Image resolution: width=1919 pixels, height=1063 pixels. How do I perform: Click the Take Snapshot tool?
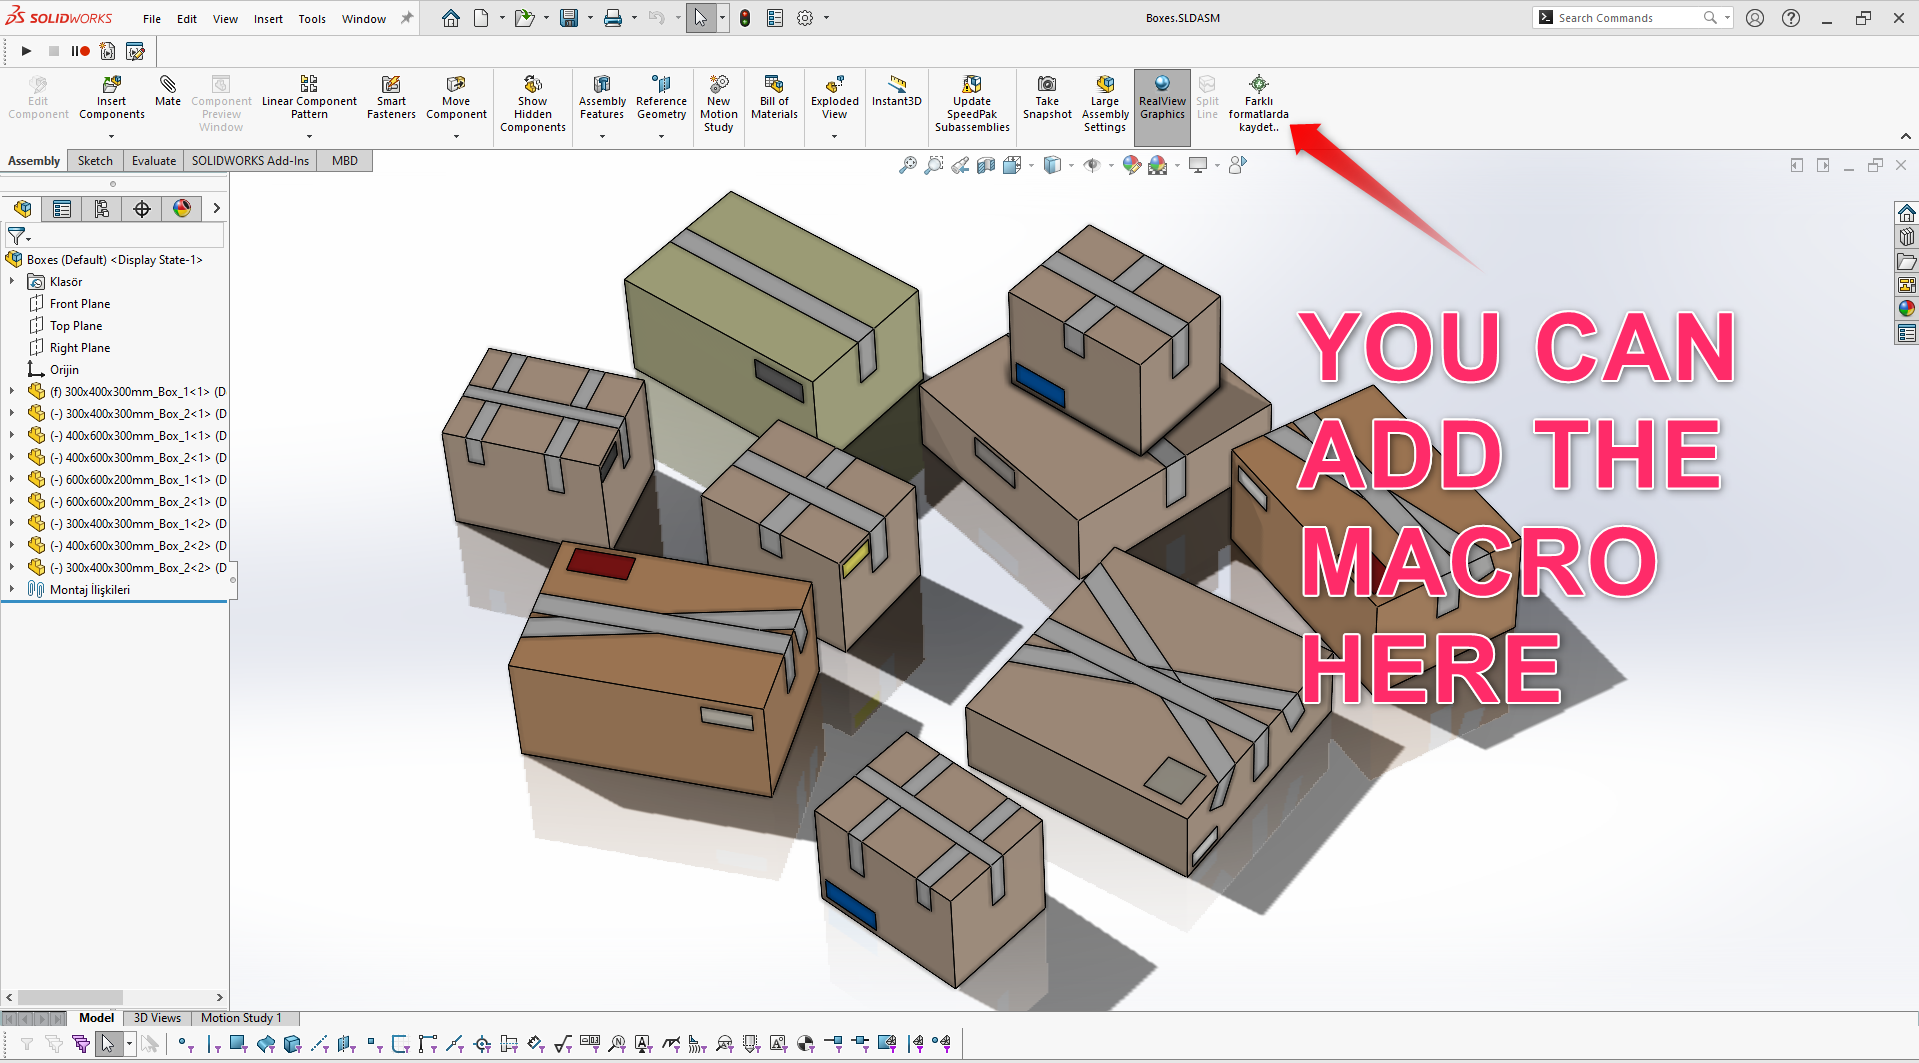pos(1047,98)
